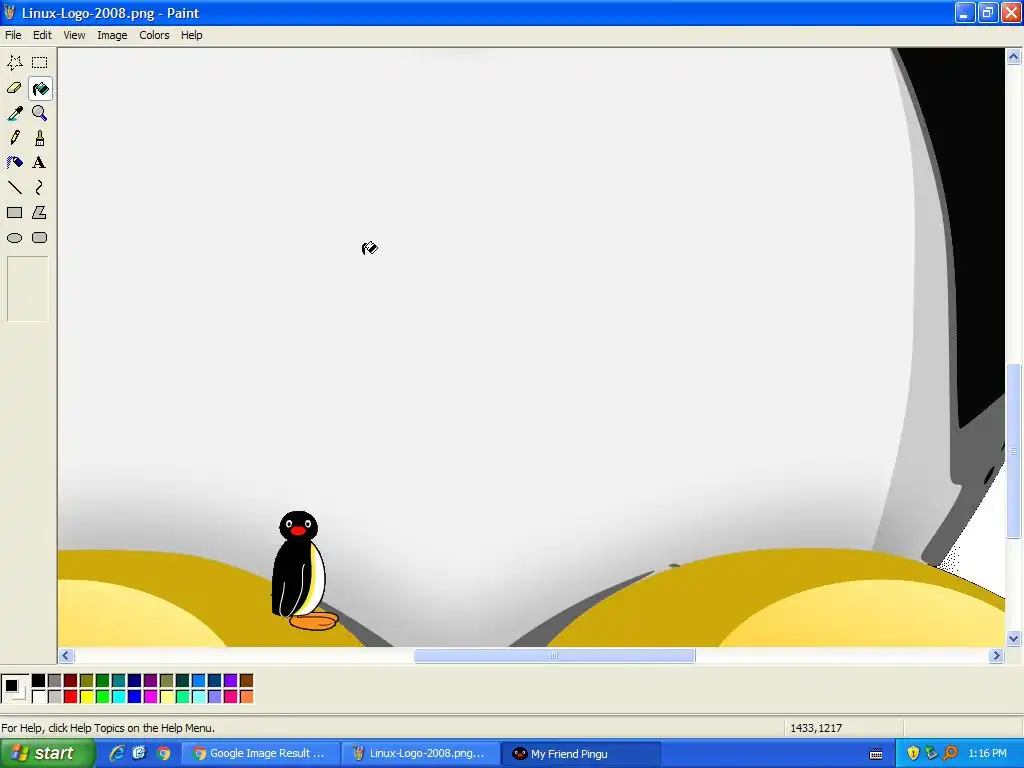This screenshot has width=1024, height=768.
Task: Pick the lime green swatch
Action: pyautogui.click(x=103, y=697)
